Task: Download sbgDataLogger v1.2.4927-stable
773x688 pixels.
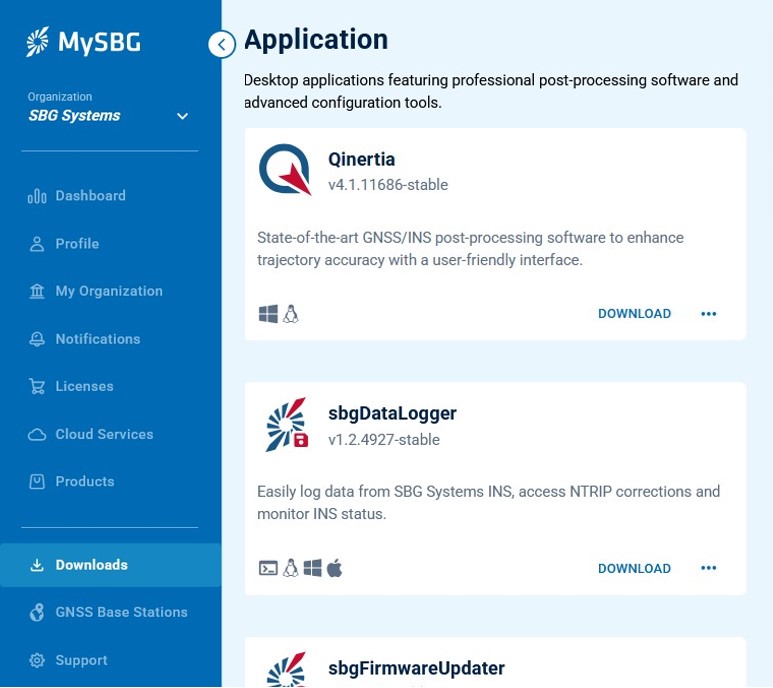Action: [634, 569]
